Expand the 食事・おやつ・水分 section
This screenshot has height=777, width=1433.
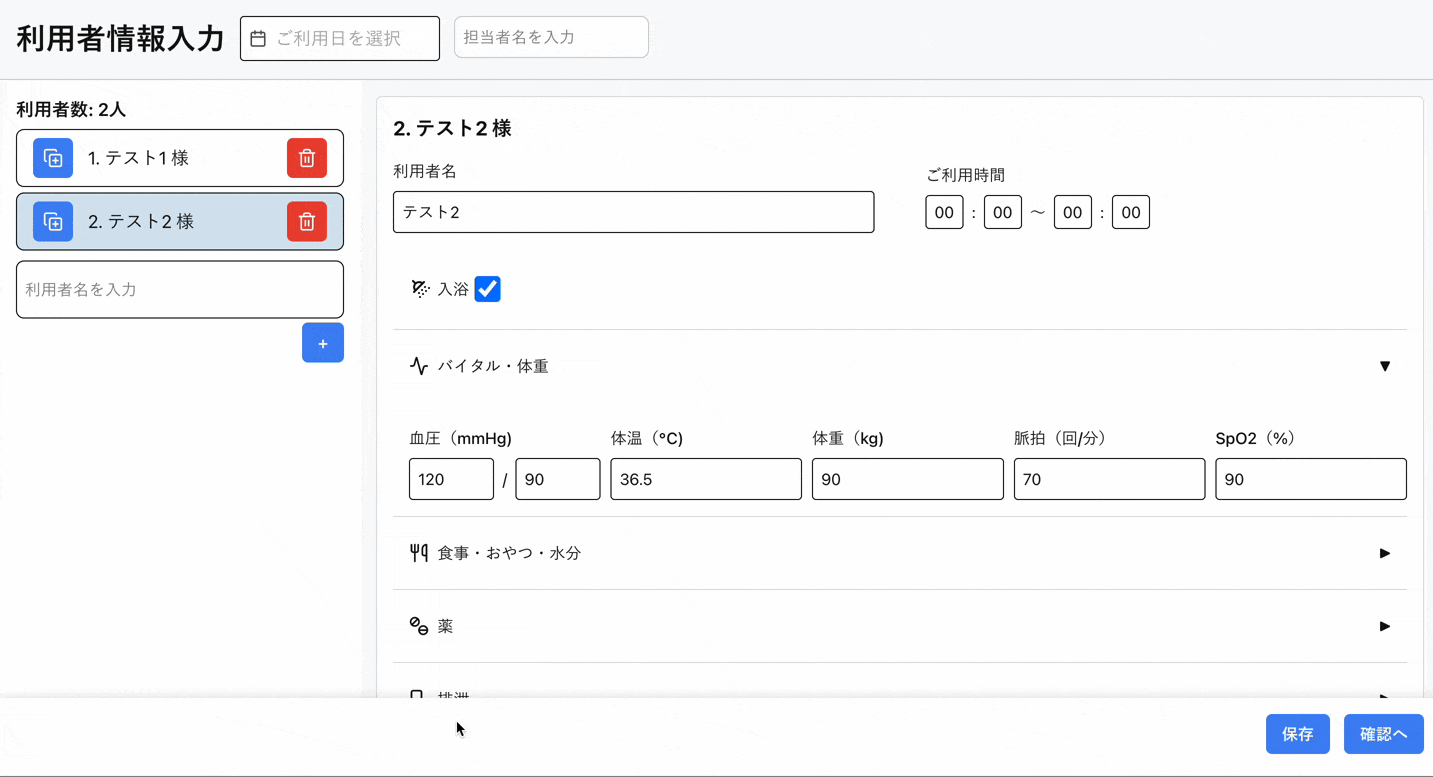point(1385,553)
